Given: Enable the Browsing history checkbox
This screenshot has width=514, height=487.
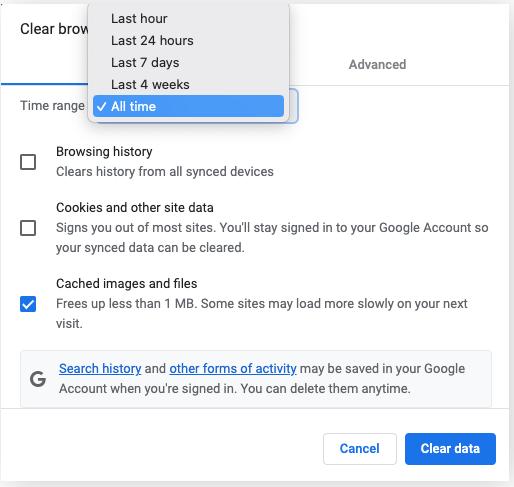Looking at the screenshot, I should [x=28, y=162].
